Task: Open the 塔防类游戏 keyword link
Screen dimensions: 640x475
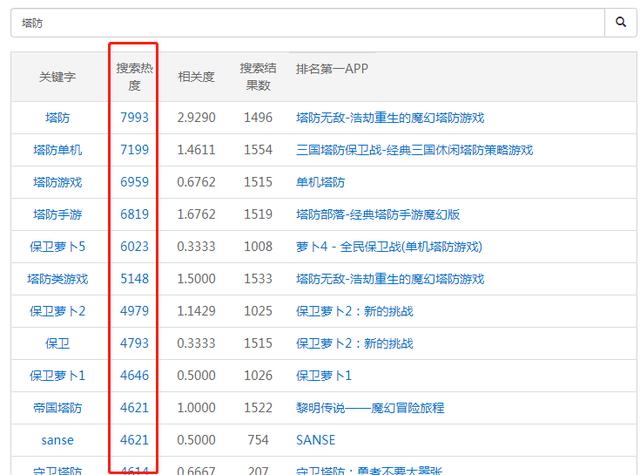Action: click(x=58, y=279)
